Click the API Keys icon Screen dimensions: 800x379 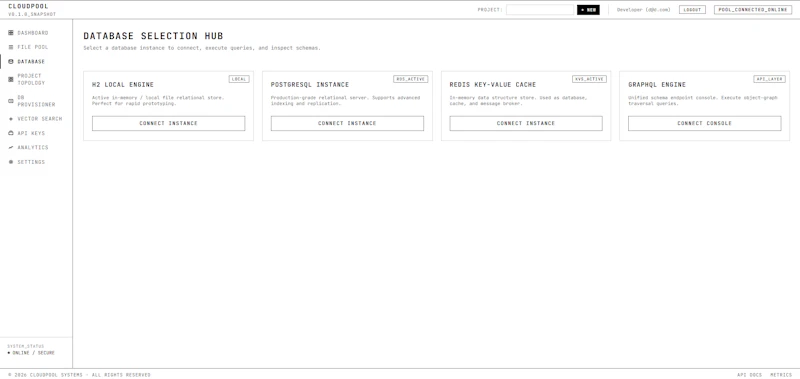click(x=11, y=133)
